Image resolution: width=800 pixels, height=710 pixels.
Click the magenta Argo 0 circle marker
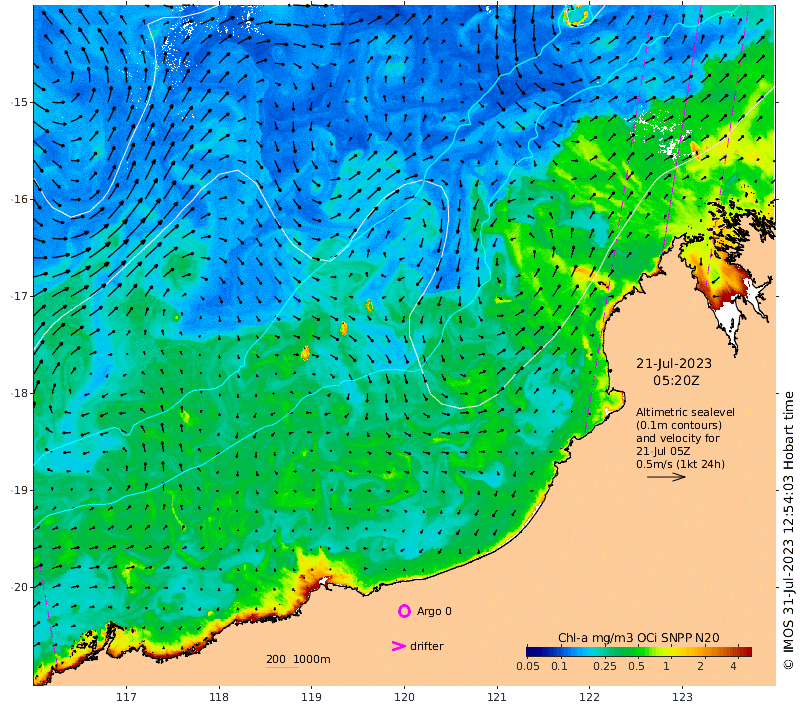(404, 611)
